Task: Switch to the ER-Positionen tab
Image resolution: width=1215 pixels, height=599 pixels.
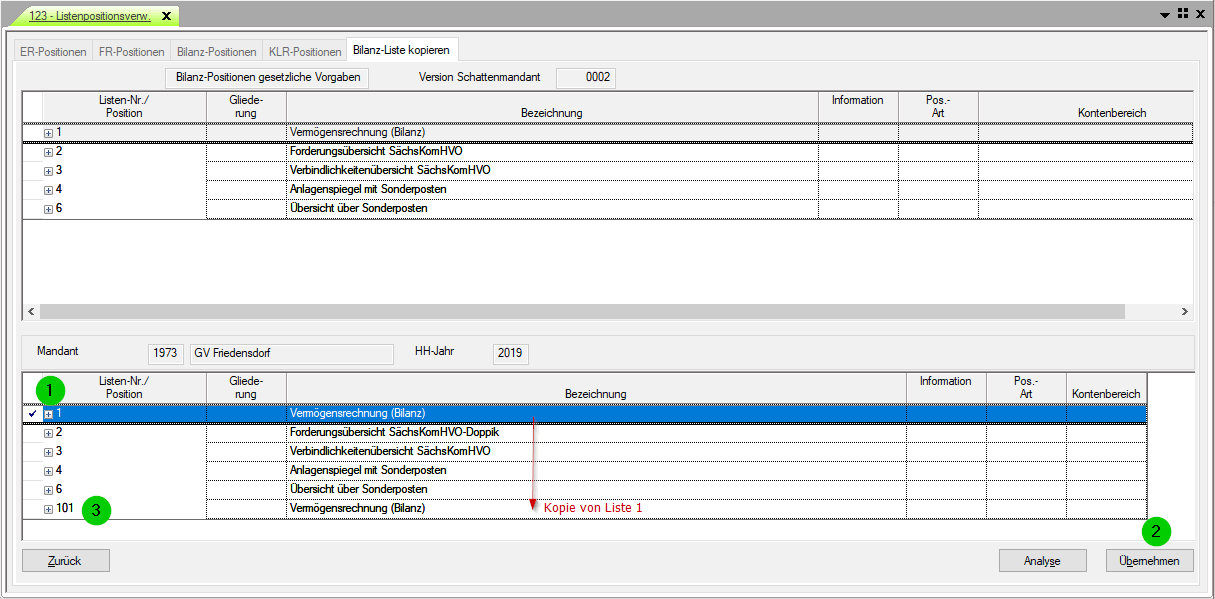Action: [53, 52]
